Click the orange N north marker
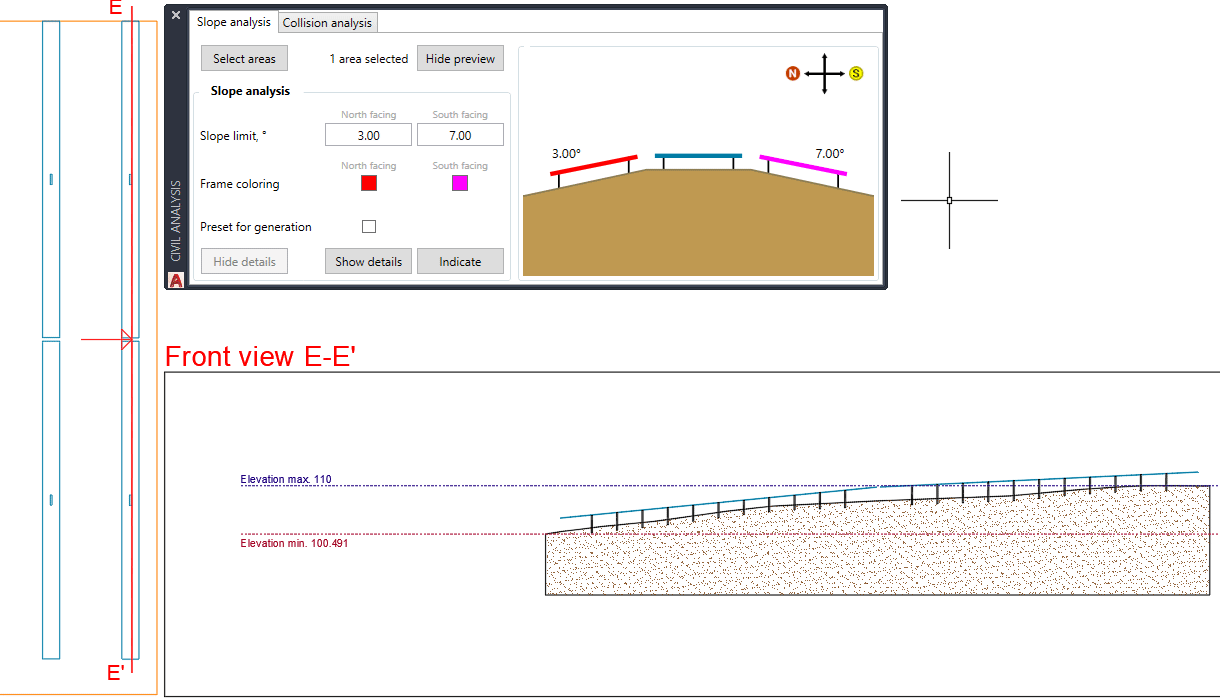Viewport: 1220px width, 699px height. tap(793, 74)
